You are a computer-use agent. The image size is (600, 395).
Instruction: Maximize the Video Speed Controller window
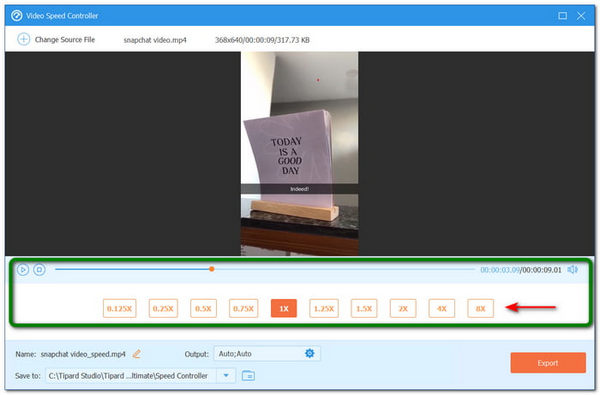[x=562, y=16]
